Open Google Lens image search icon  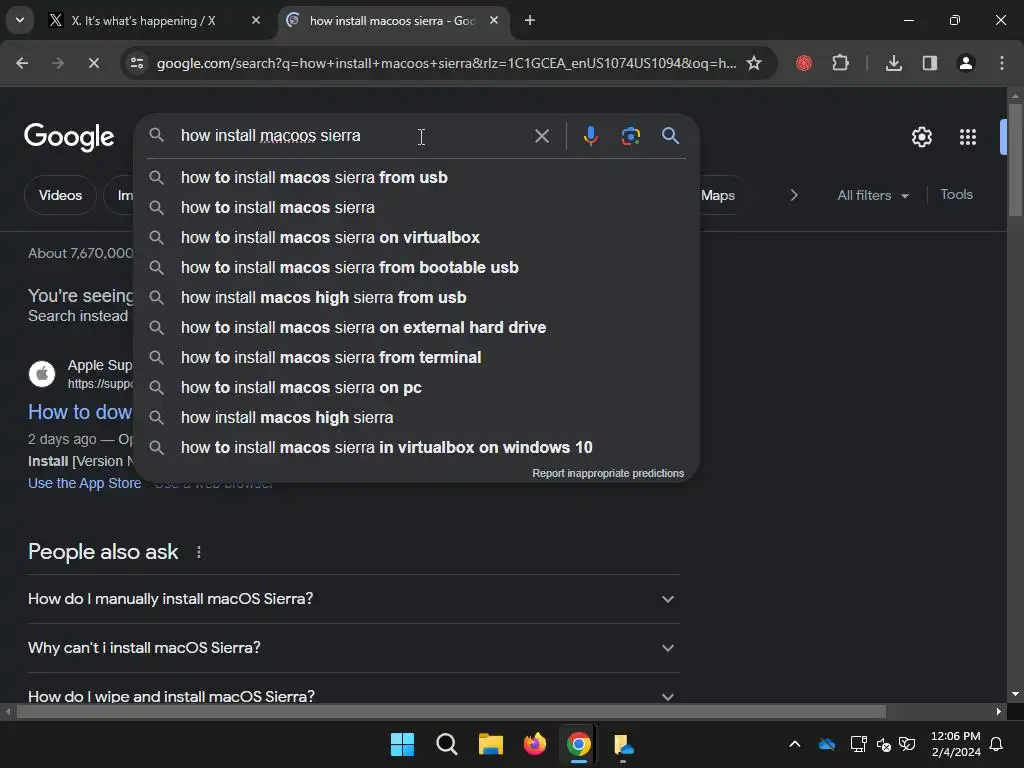click(630, 136)
